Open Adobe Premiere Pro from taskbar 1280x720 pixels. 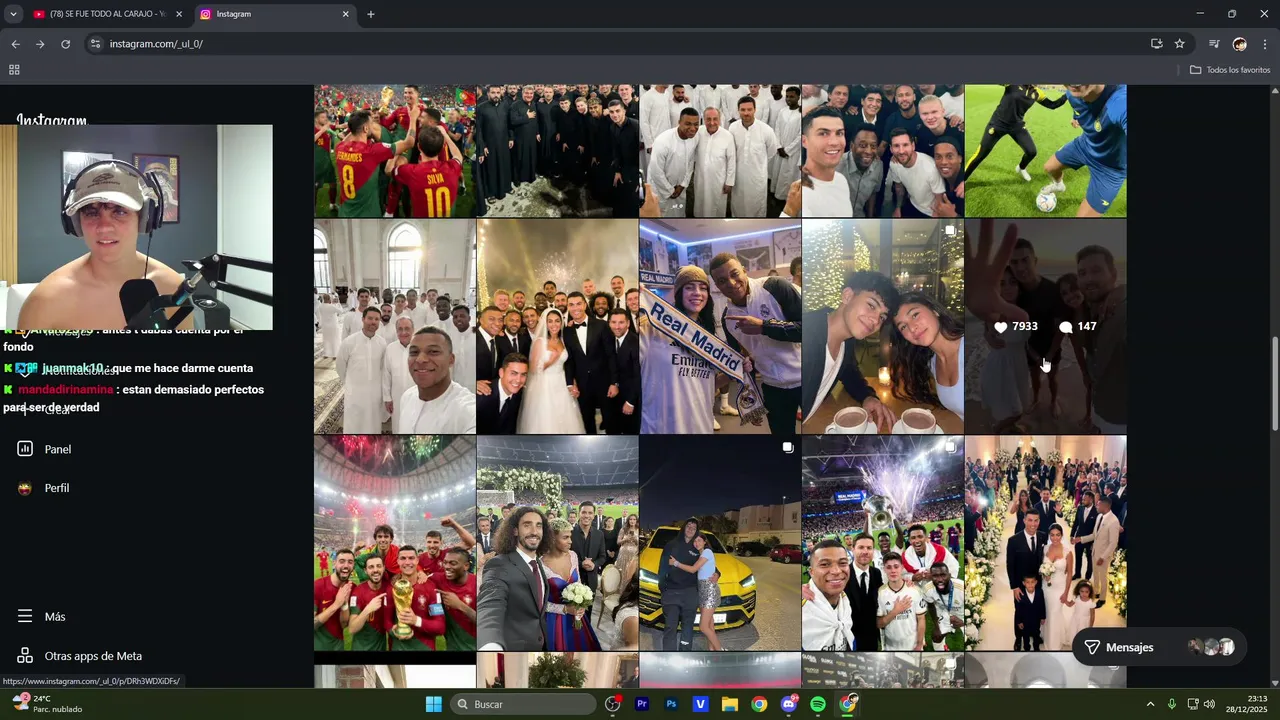click(642, 704)
